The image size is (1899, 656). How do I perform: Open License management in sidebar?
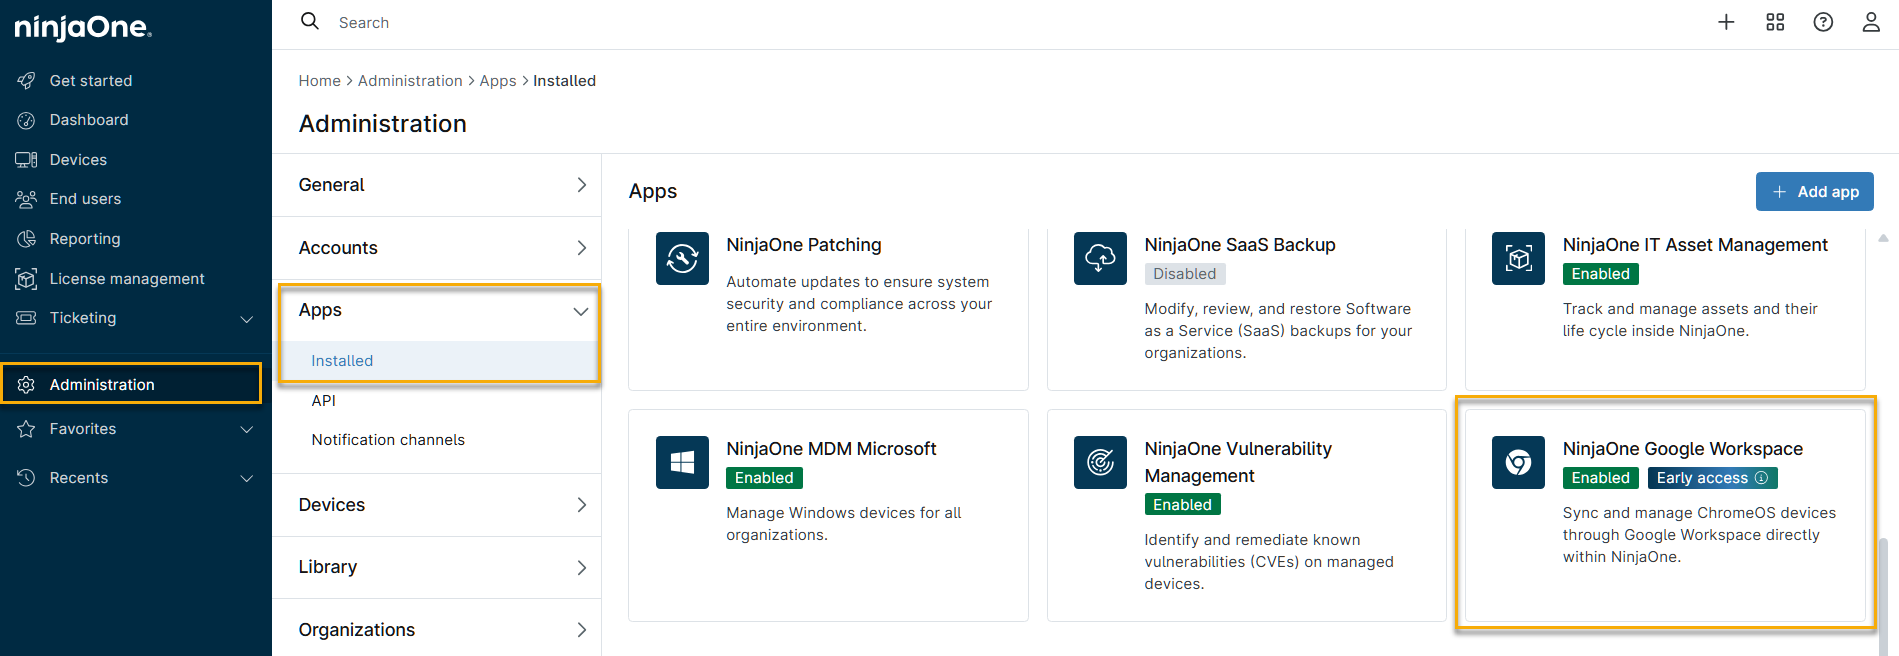click(x=127, y=279)
